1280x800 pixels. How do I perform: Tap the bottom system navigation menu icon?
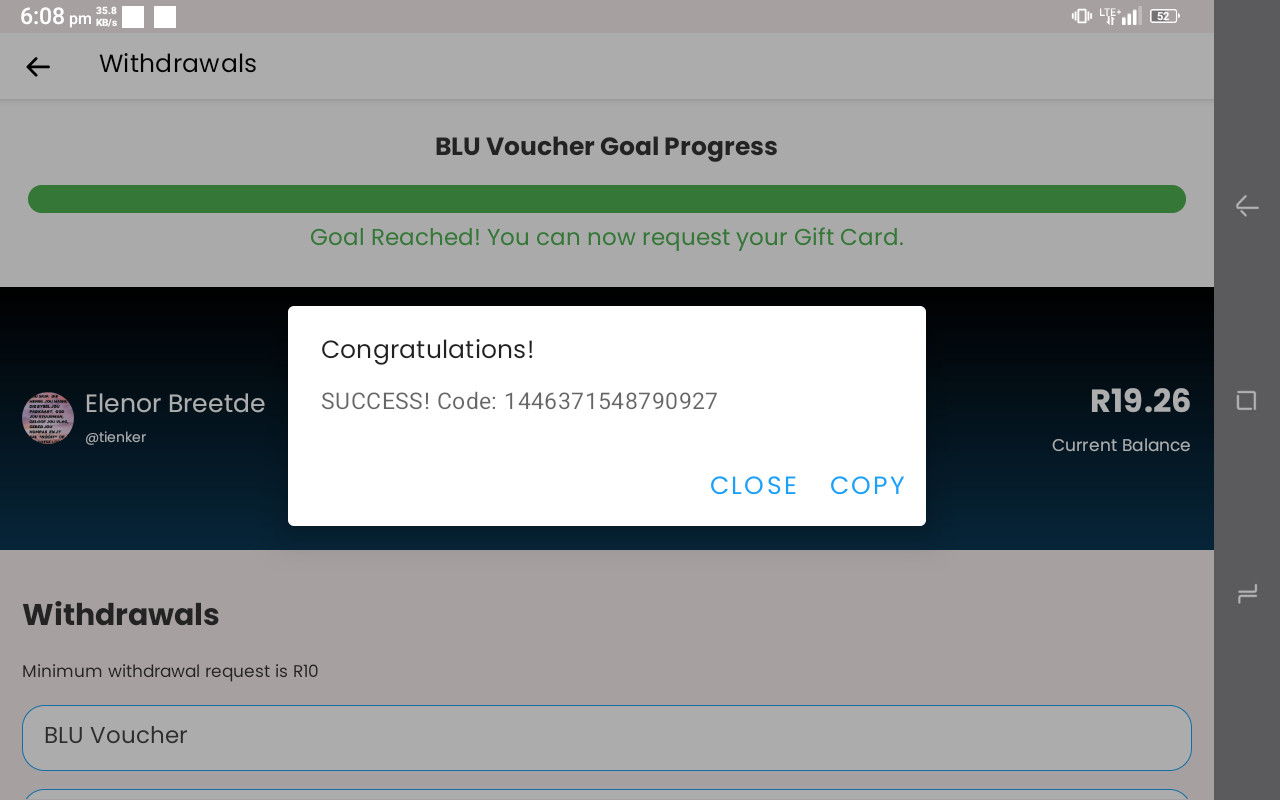click(x=1247, y=595)
